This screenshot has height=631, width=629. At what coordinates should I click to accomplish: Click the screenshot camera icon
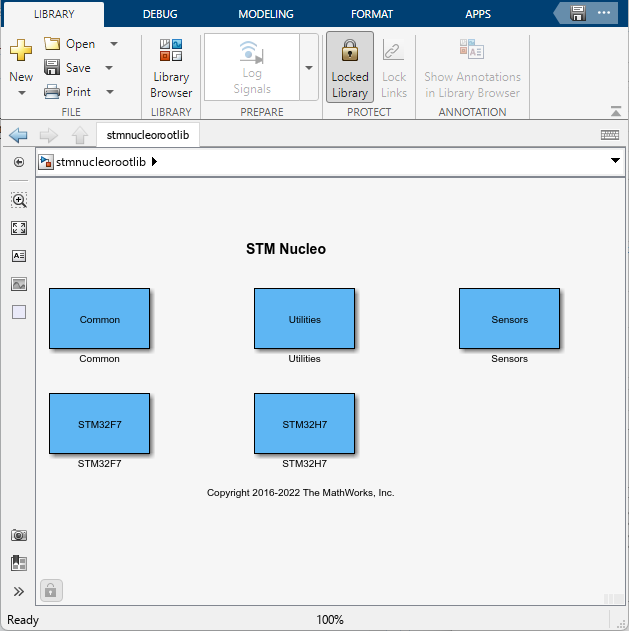point(19,535)
